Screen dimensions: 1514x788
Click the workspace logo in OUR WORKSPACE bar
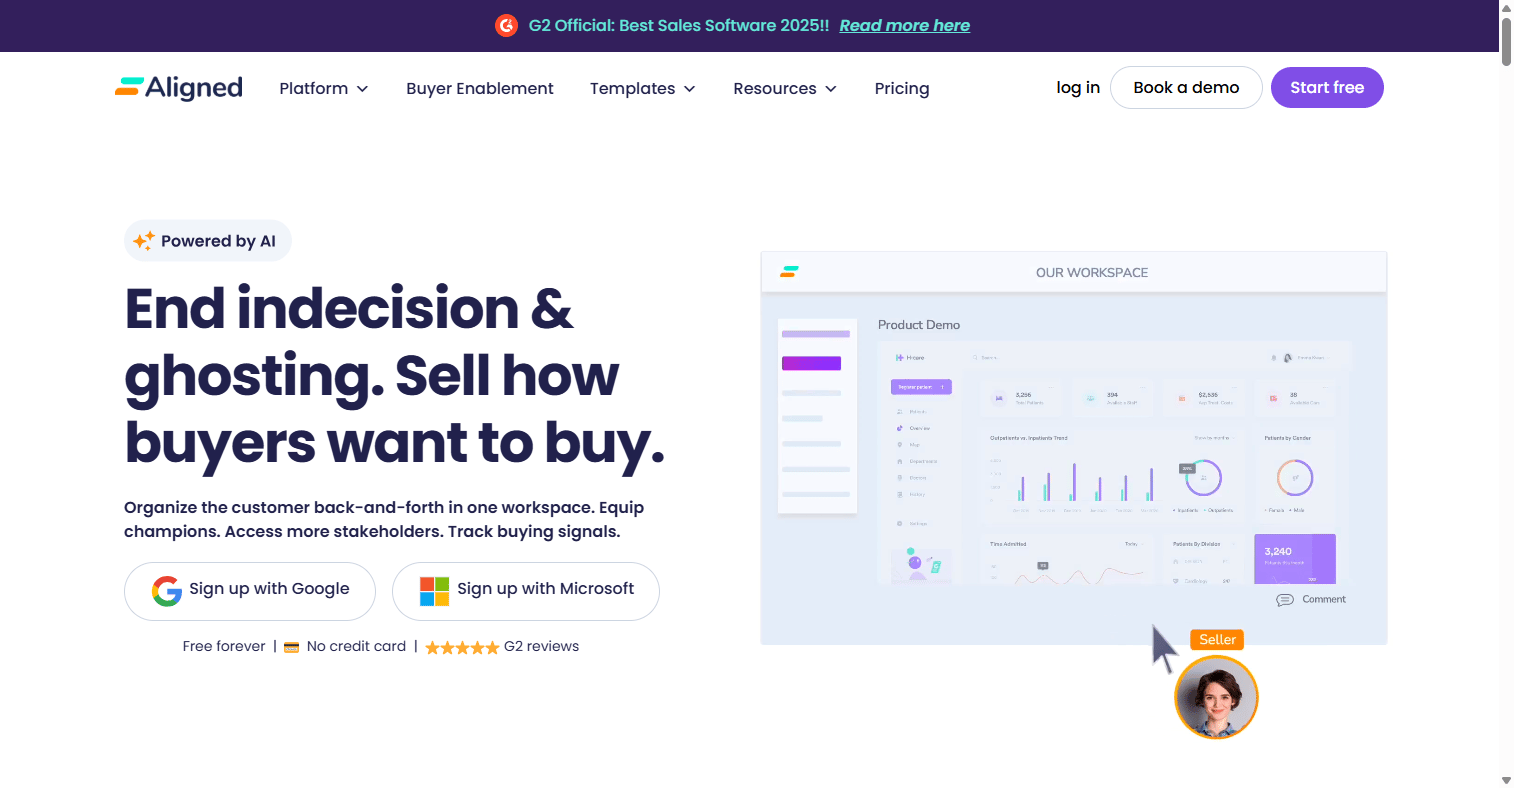(789, 271)
